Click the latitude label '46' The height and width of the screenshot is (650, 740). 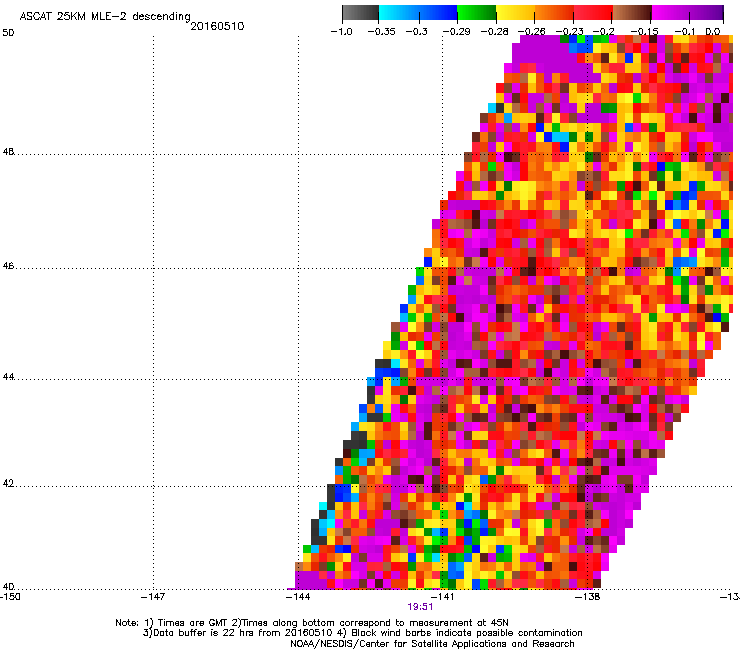[8, 266]
